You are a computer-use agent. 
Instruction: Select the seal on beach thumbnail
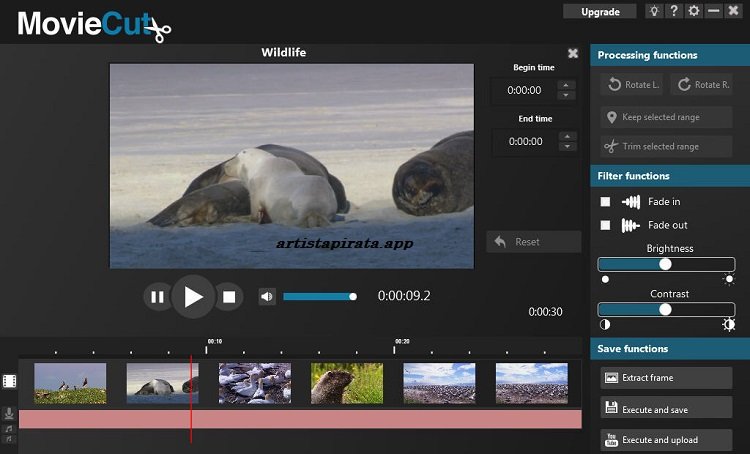point(163,383)
